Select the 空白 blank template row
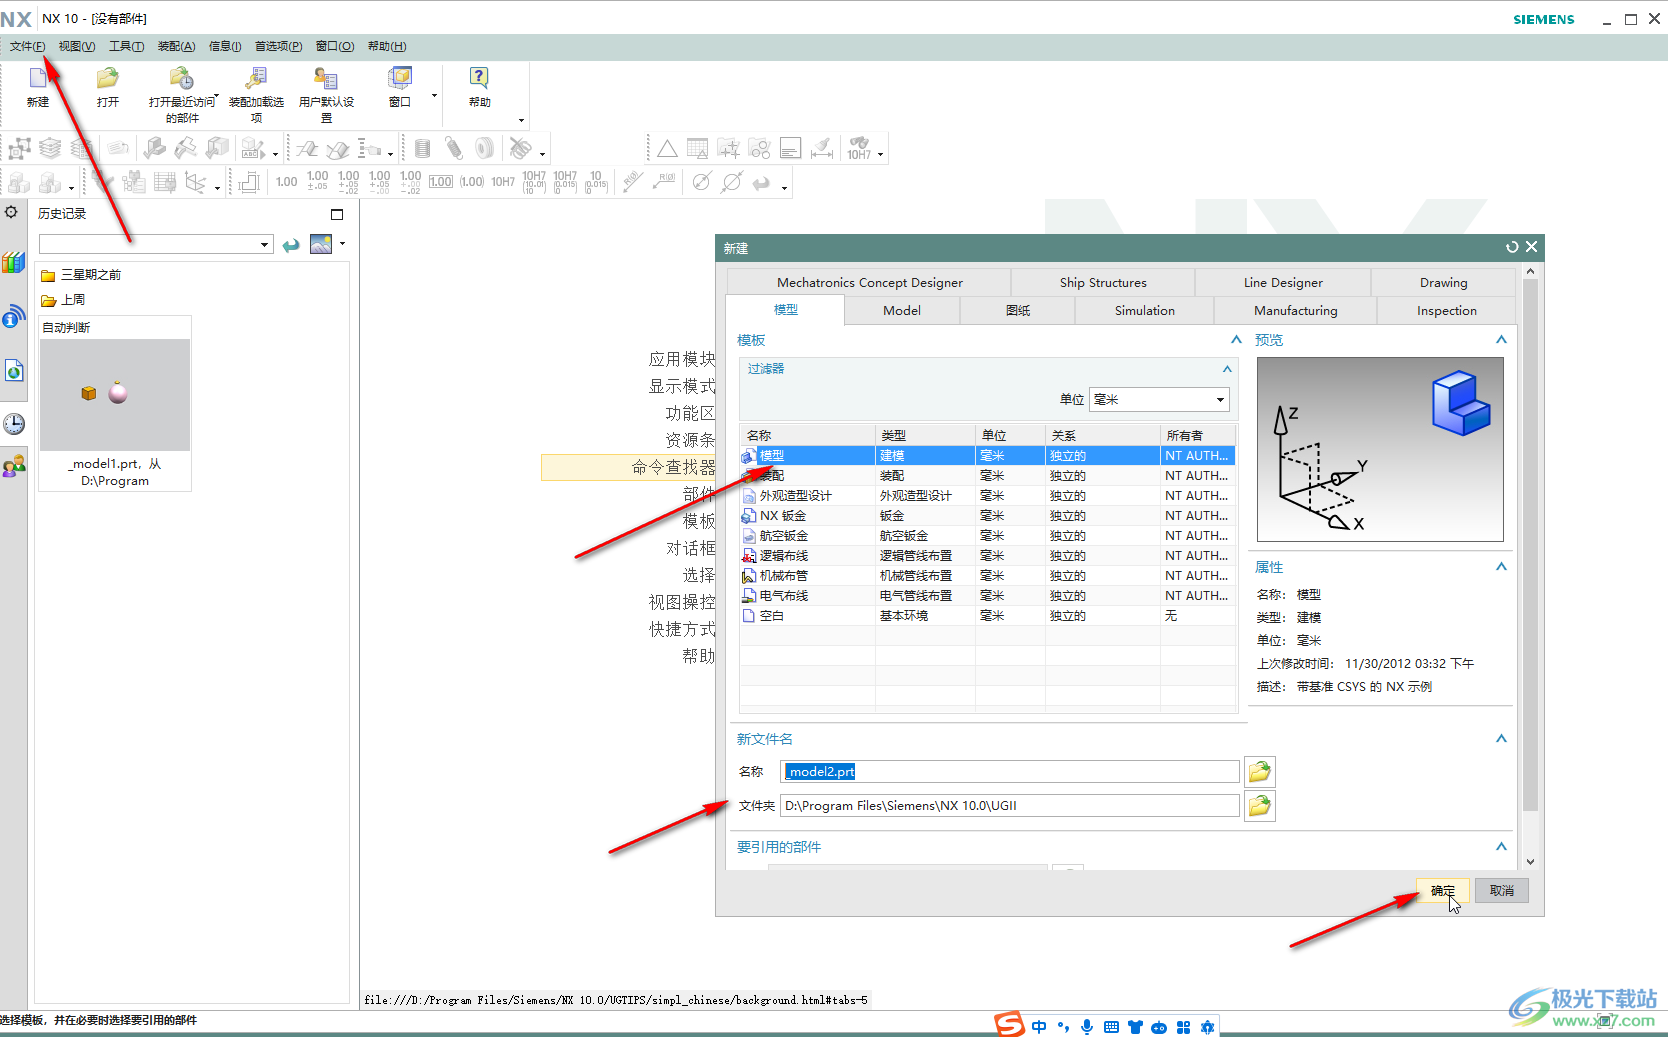1668x1037 pixels. click(x=987, y=616)
